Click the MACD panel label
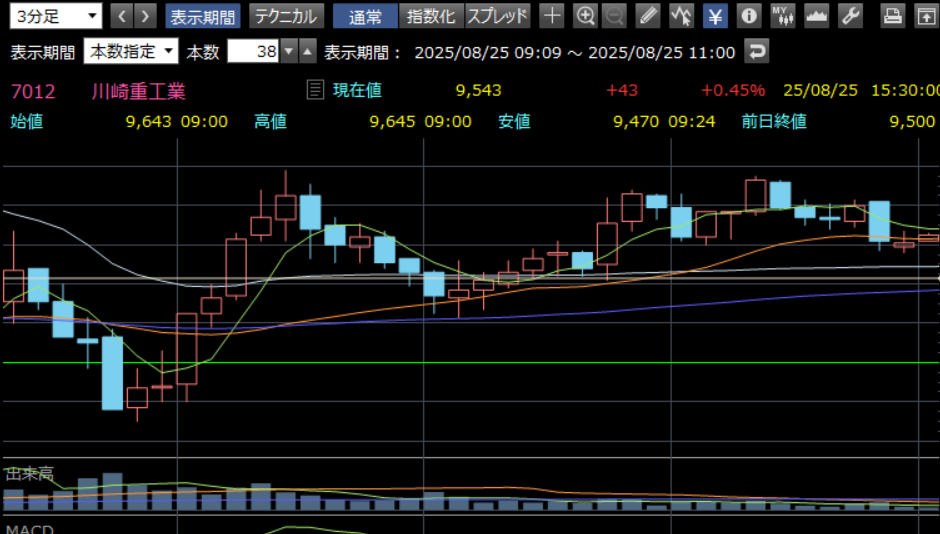The image size is (940, 534). (x=29, y=530)
